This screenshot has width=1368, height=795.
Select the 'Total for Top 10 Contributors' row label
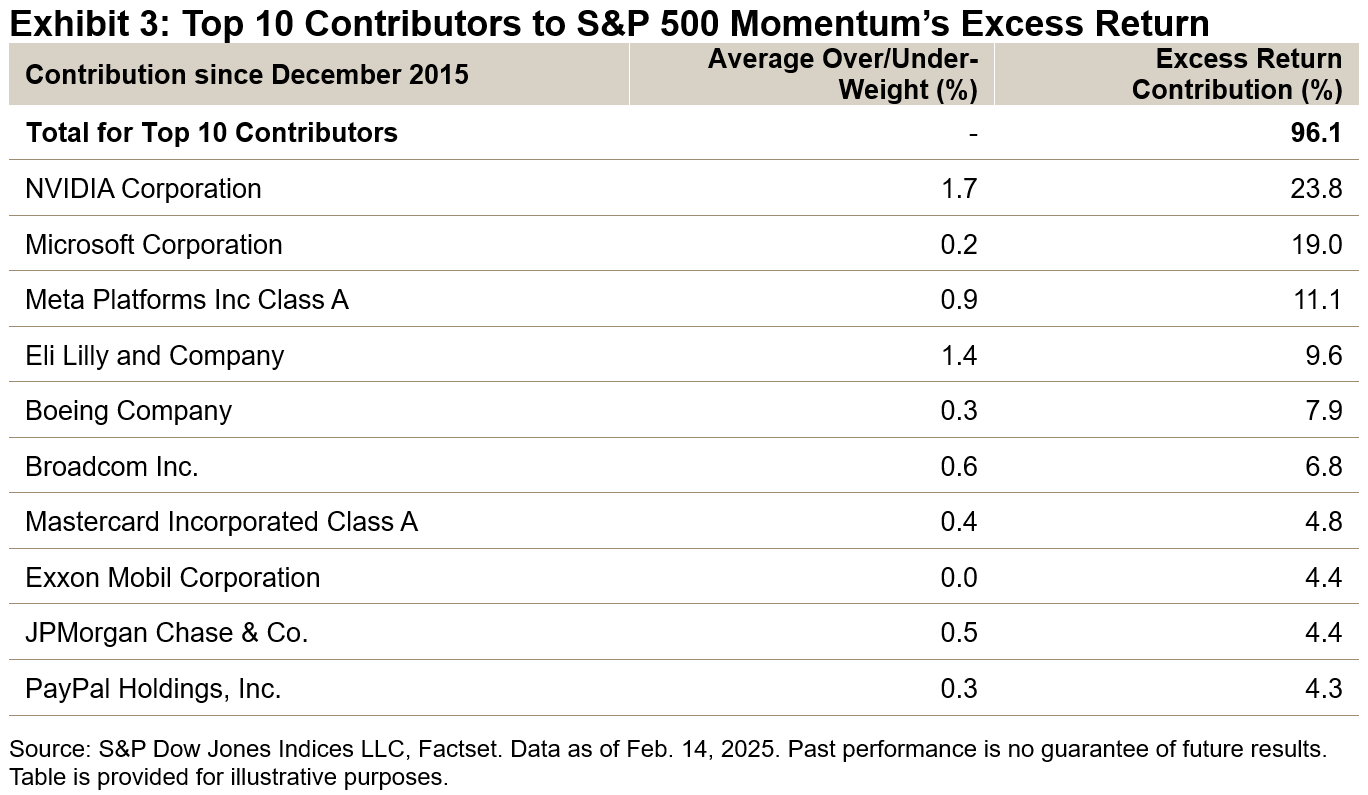tap(212, 133)
